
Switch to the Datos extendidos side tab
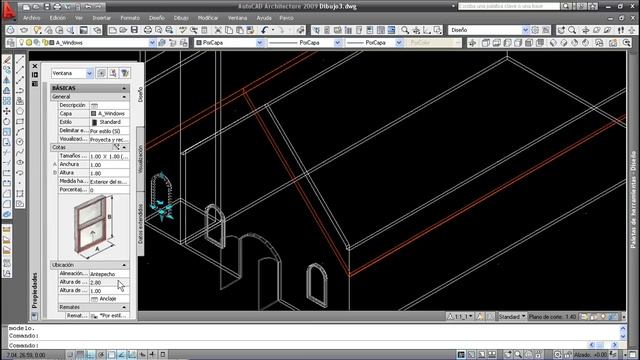click(x=140, y=224)
